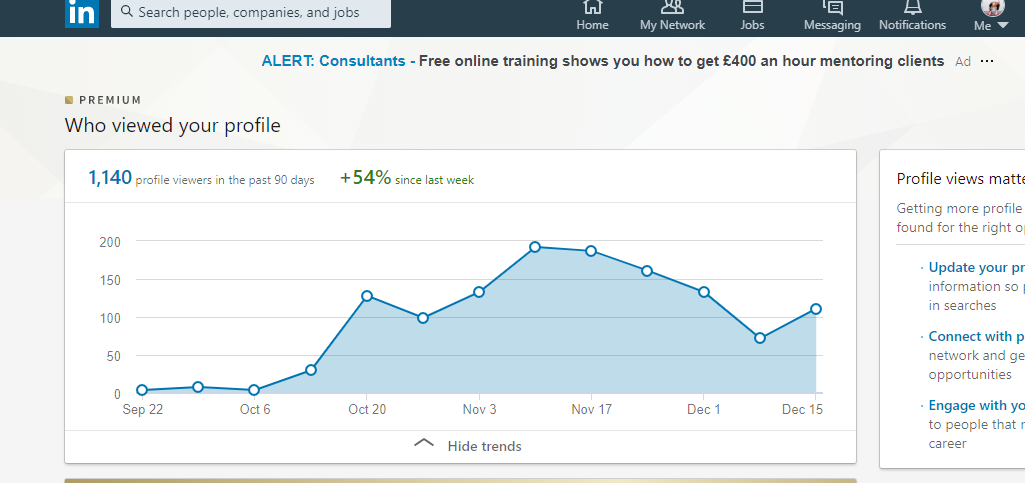The image size is (1025, 483).
Task: Click the chevron above Hide trends
Action: tap(424, 442)
